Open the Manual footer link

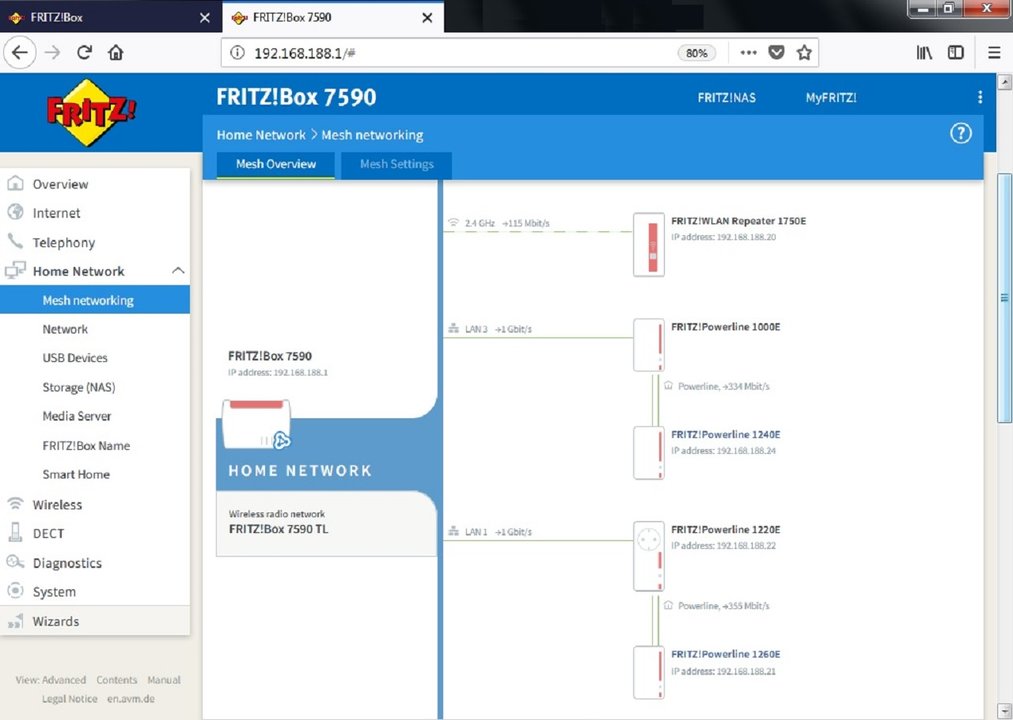click(x=164, y=680)
